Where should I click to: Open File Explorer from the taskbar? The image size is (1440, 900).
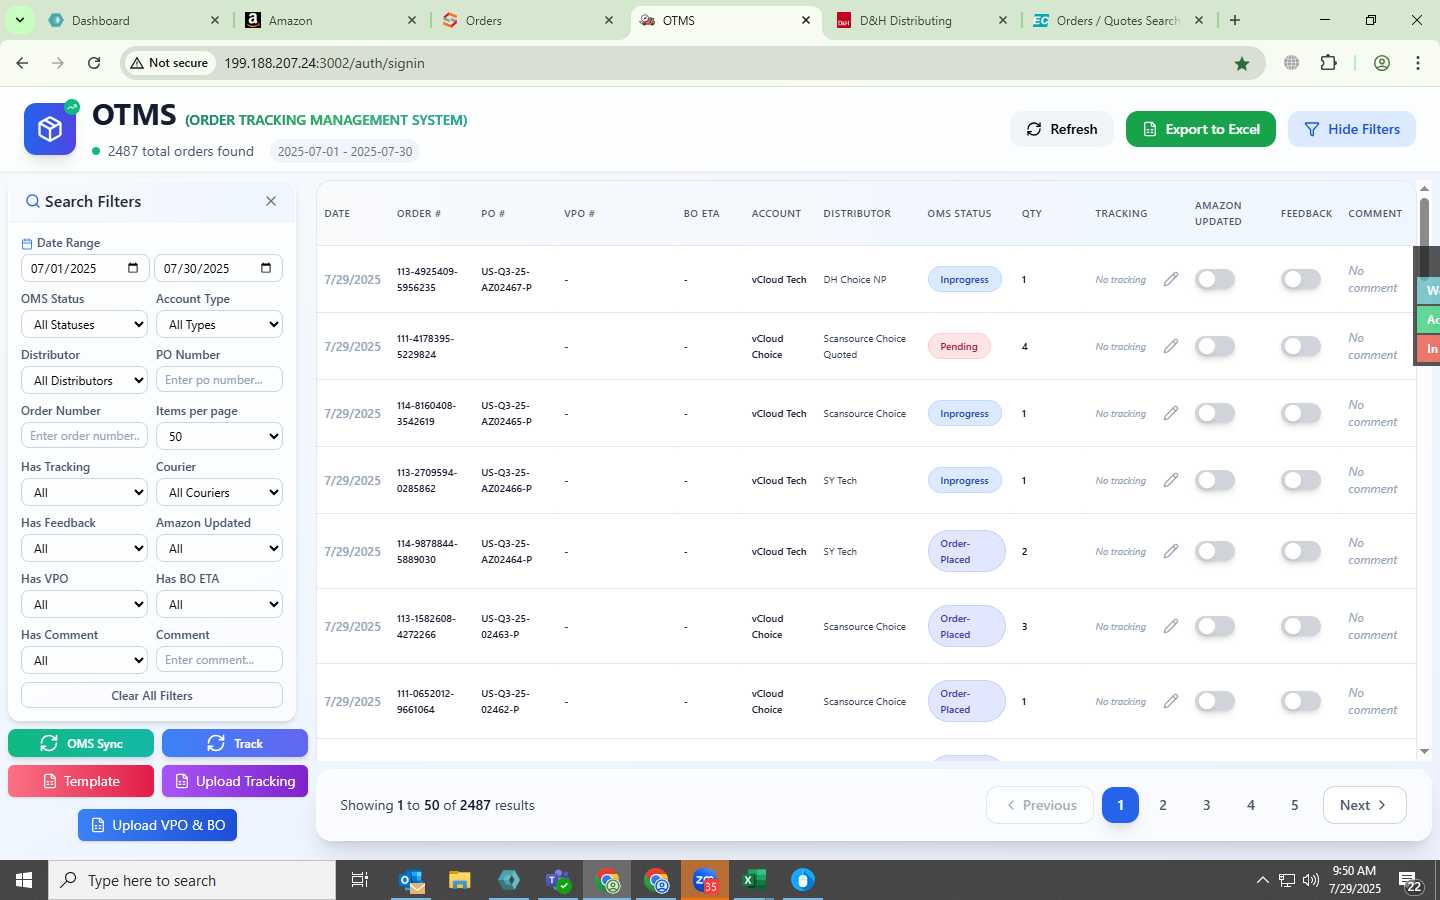[460, 880]
